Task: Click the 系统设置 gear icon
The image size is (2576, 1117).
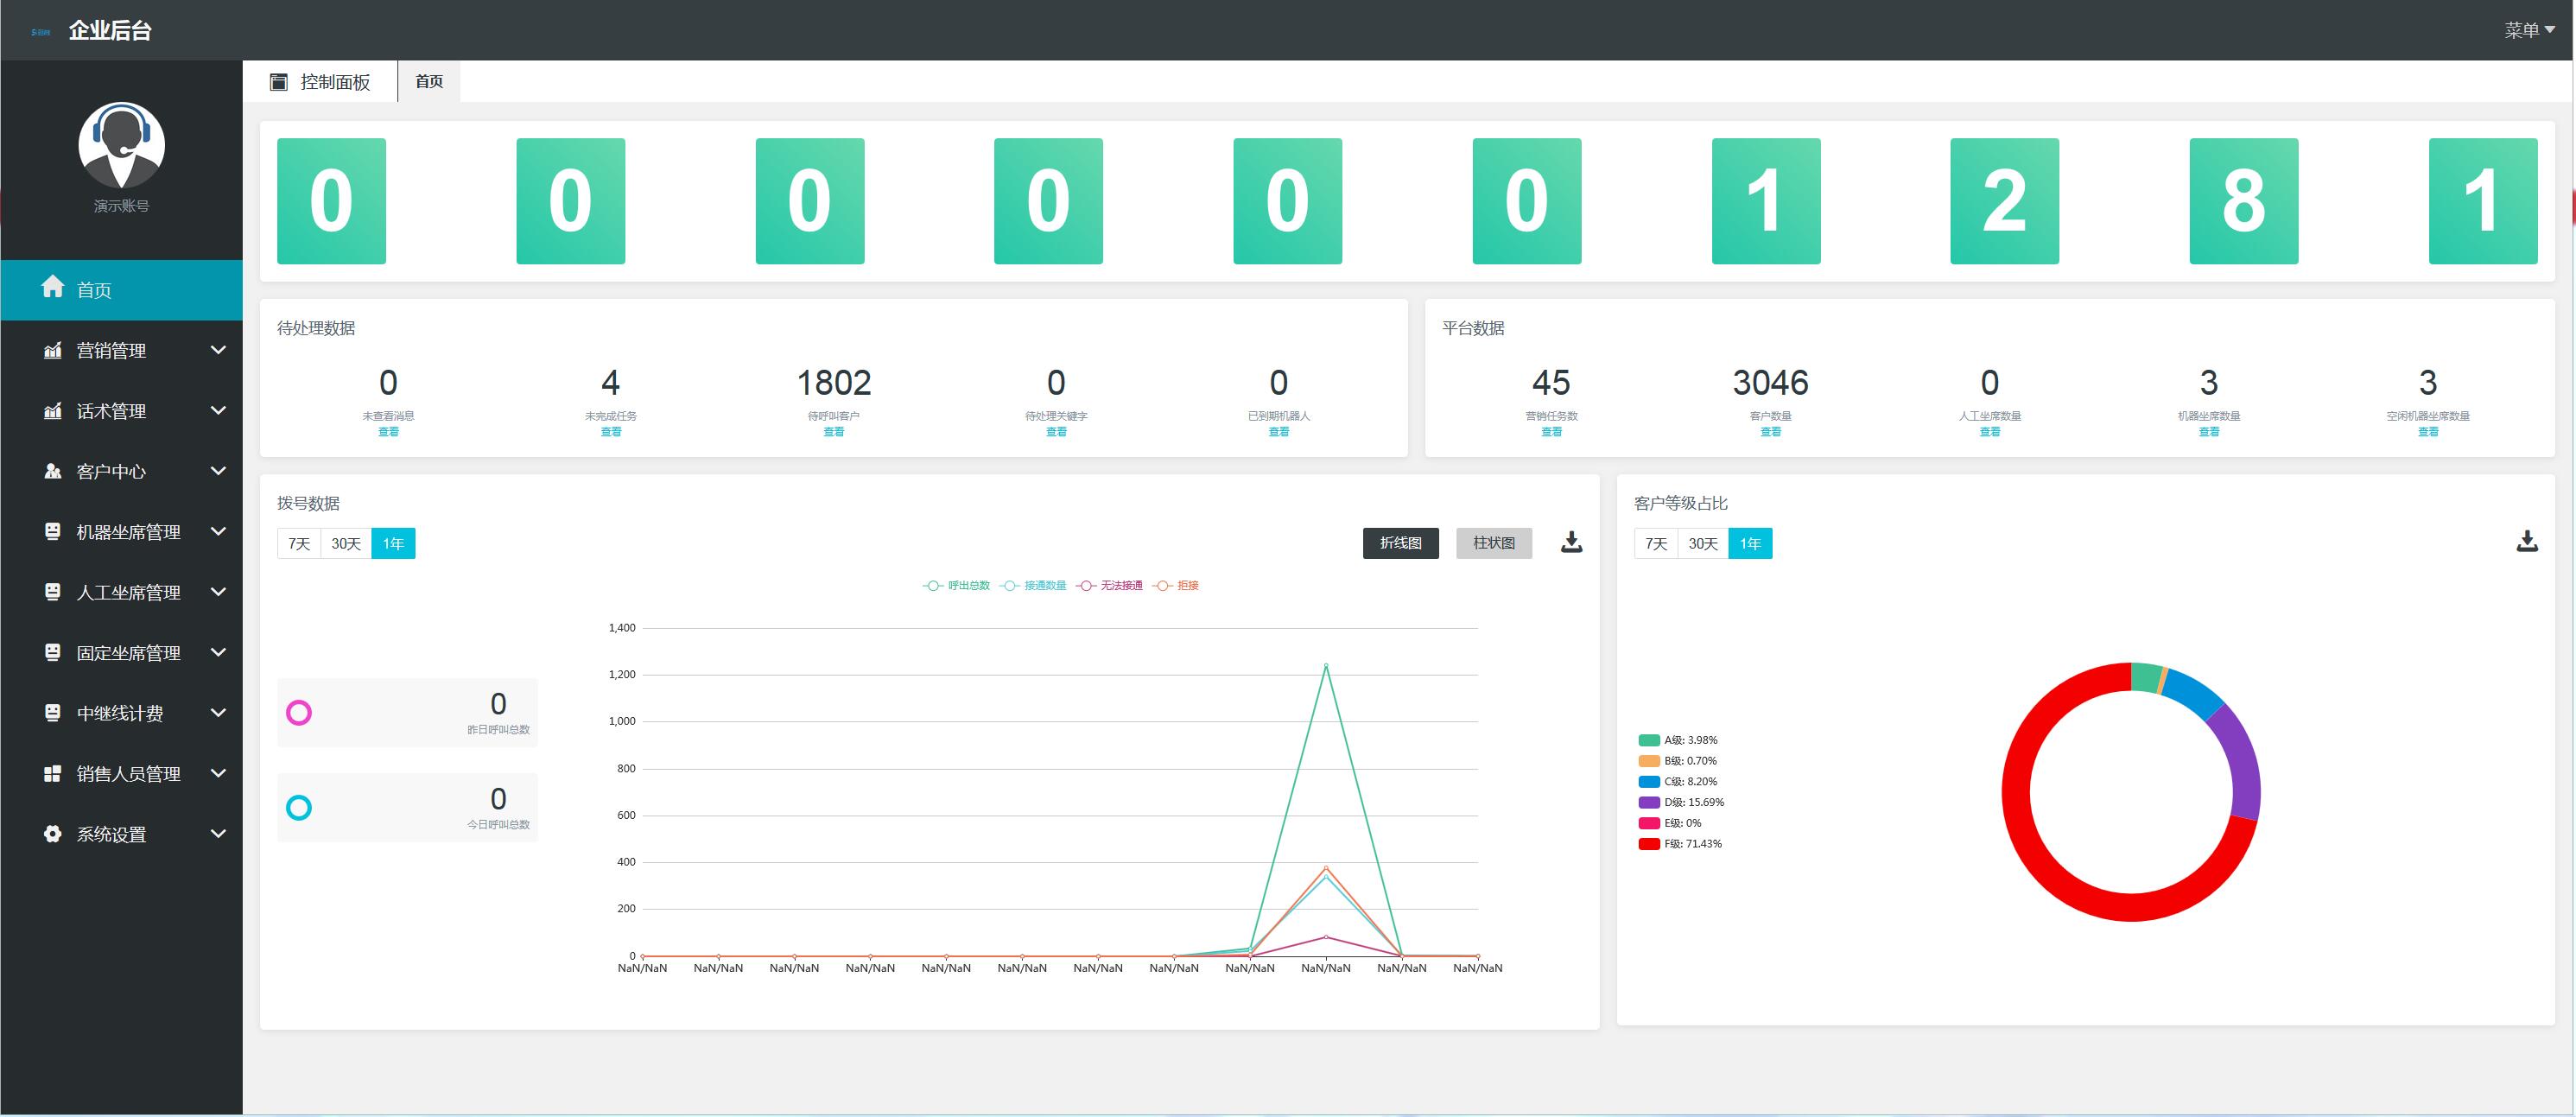Action: 52,834
